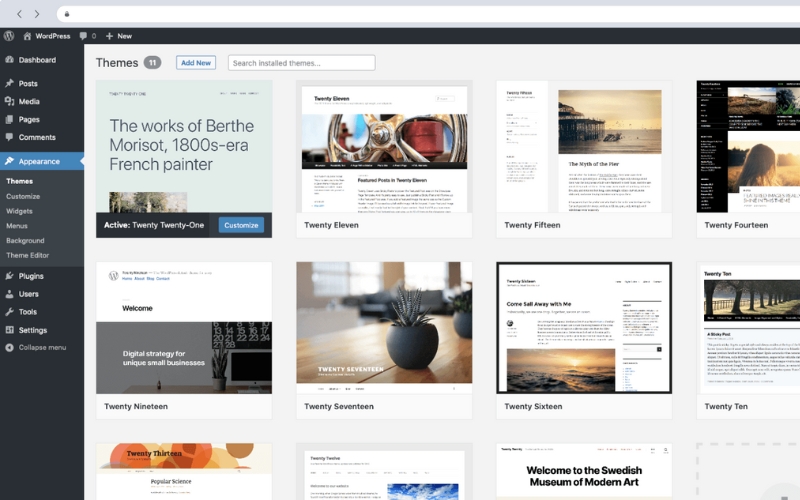
Task: Go back with browser back arrow
Action: point(19,14)
